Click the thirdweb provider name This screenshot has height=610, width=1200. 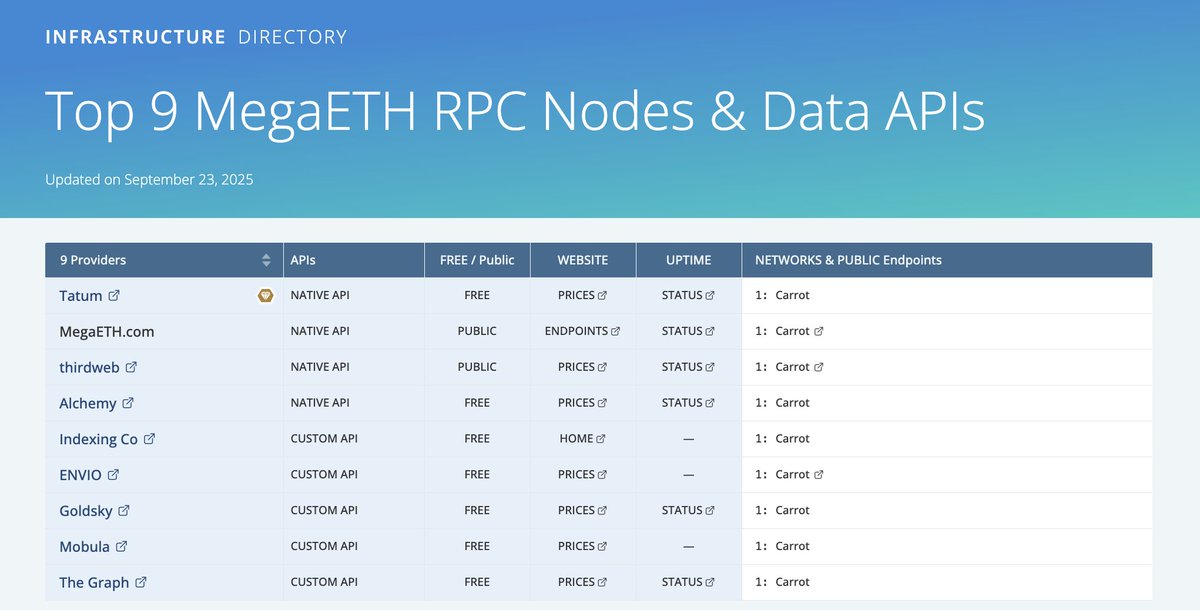(x=89, y=367)
